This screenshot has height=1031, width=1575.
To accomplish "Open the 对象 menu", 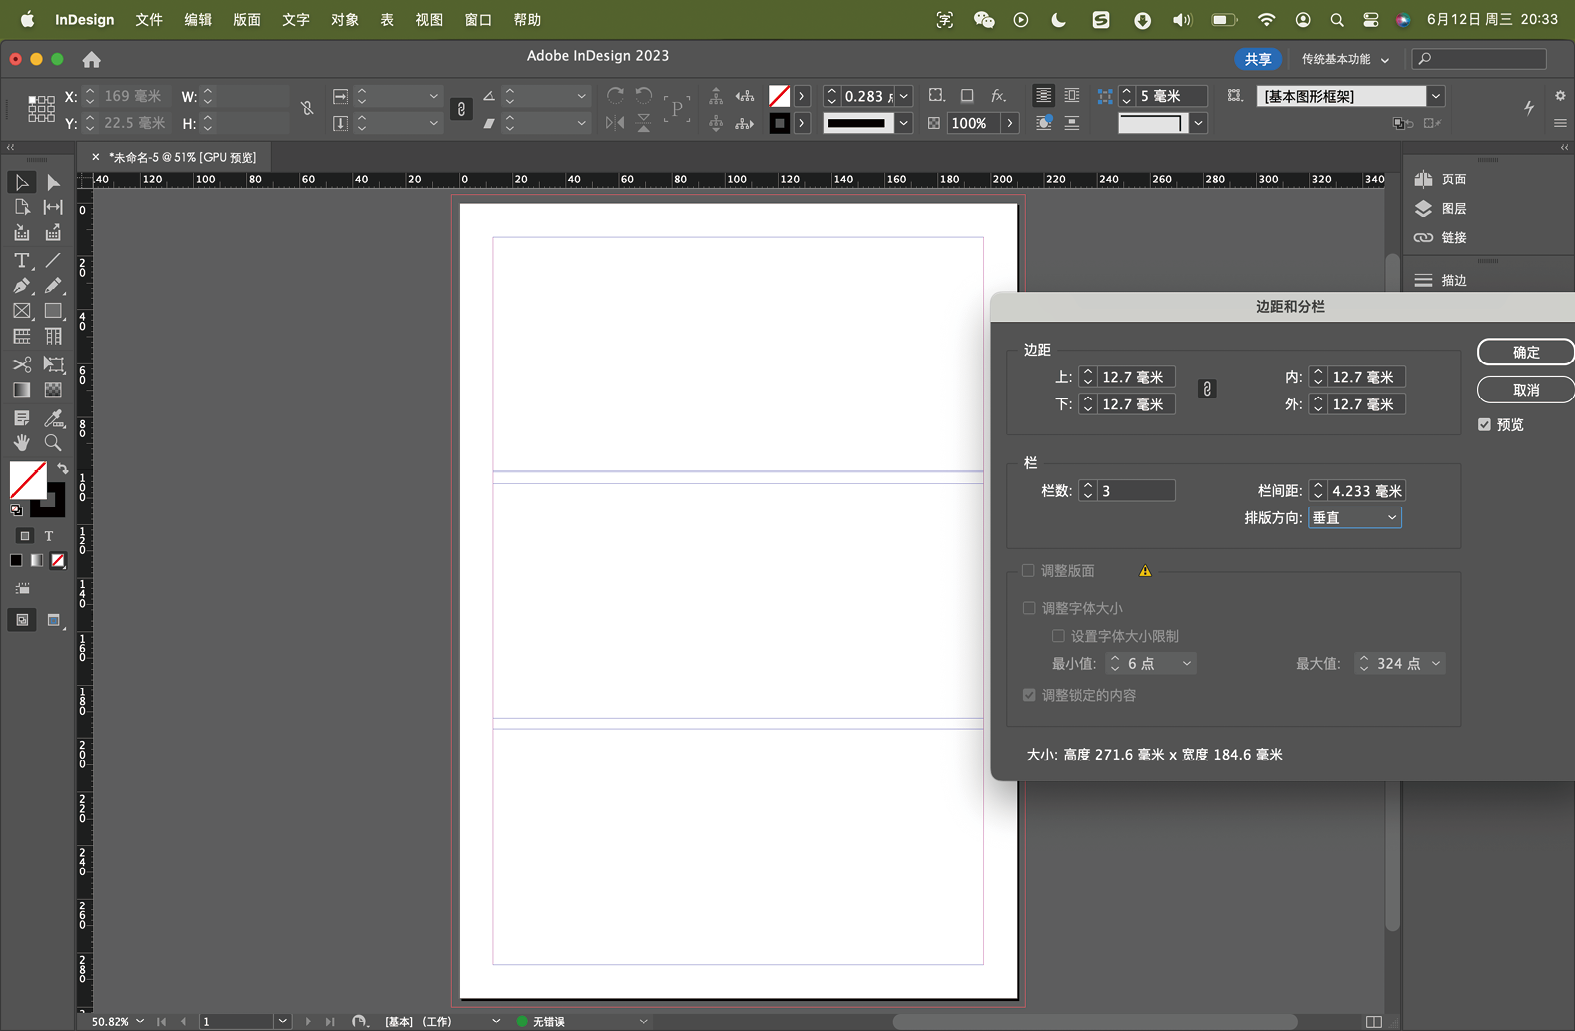I will point(344,20).
